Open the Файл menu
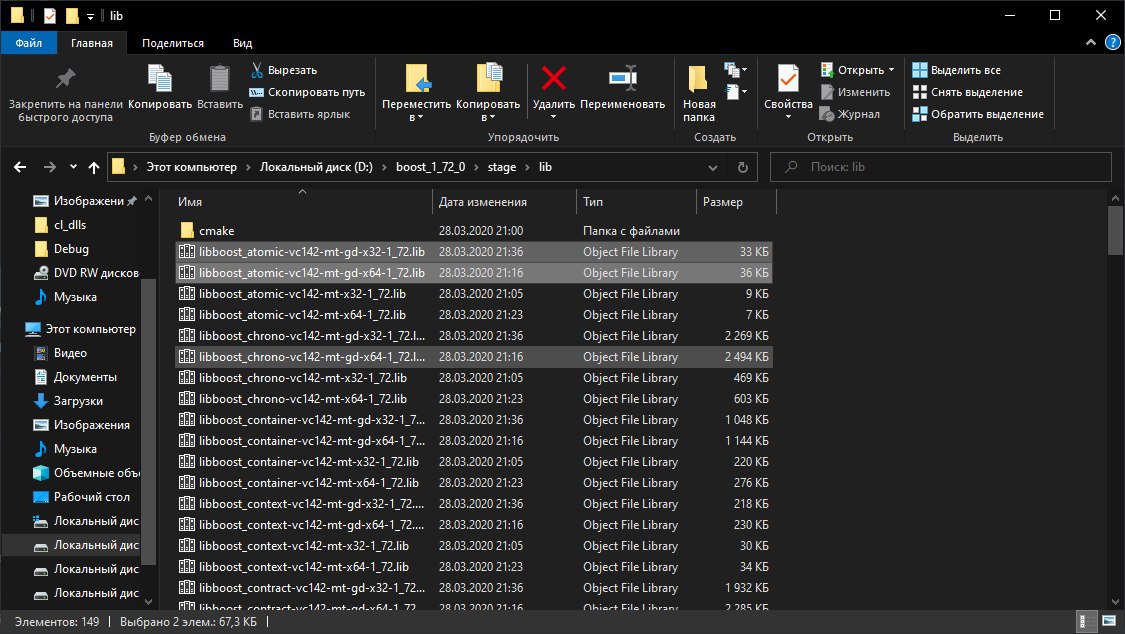Viewport: 1125px width, 634px height. (x=29, y=43)
